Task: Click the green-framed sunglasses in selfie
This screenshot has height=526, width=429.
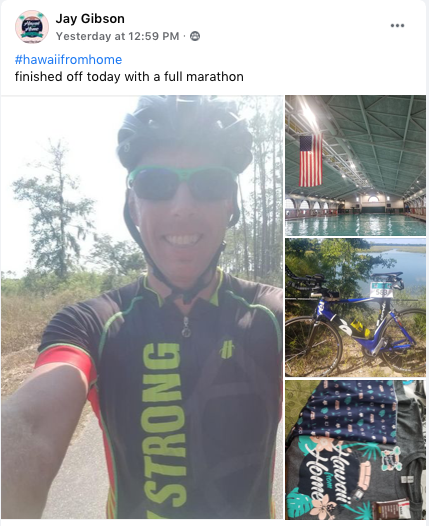Action: (x=183, y=183)
